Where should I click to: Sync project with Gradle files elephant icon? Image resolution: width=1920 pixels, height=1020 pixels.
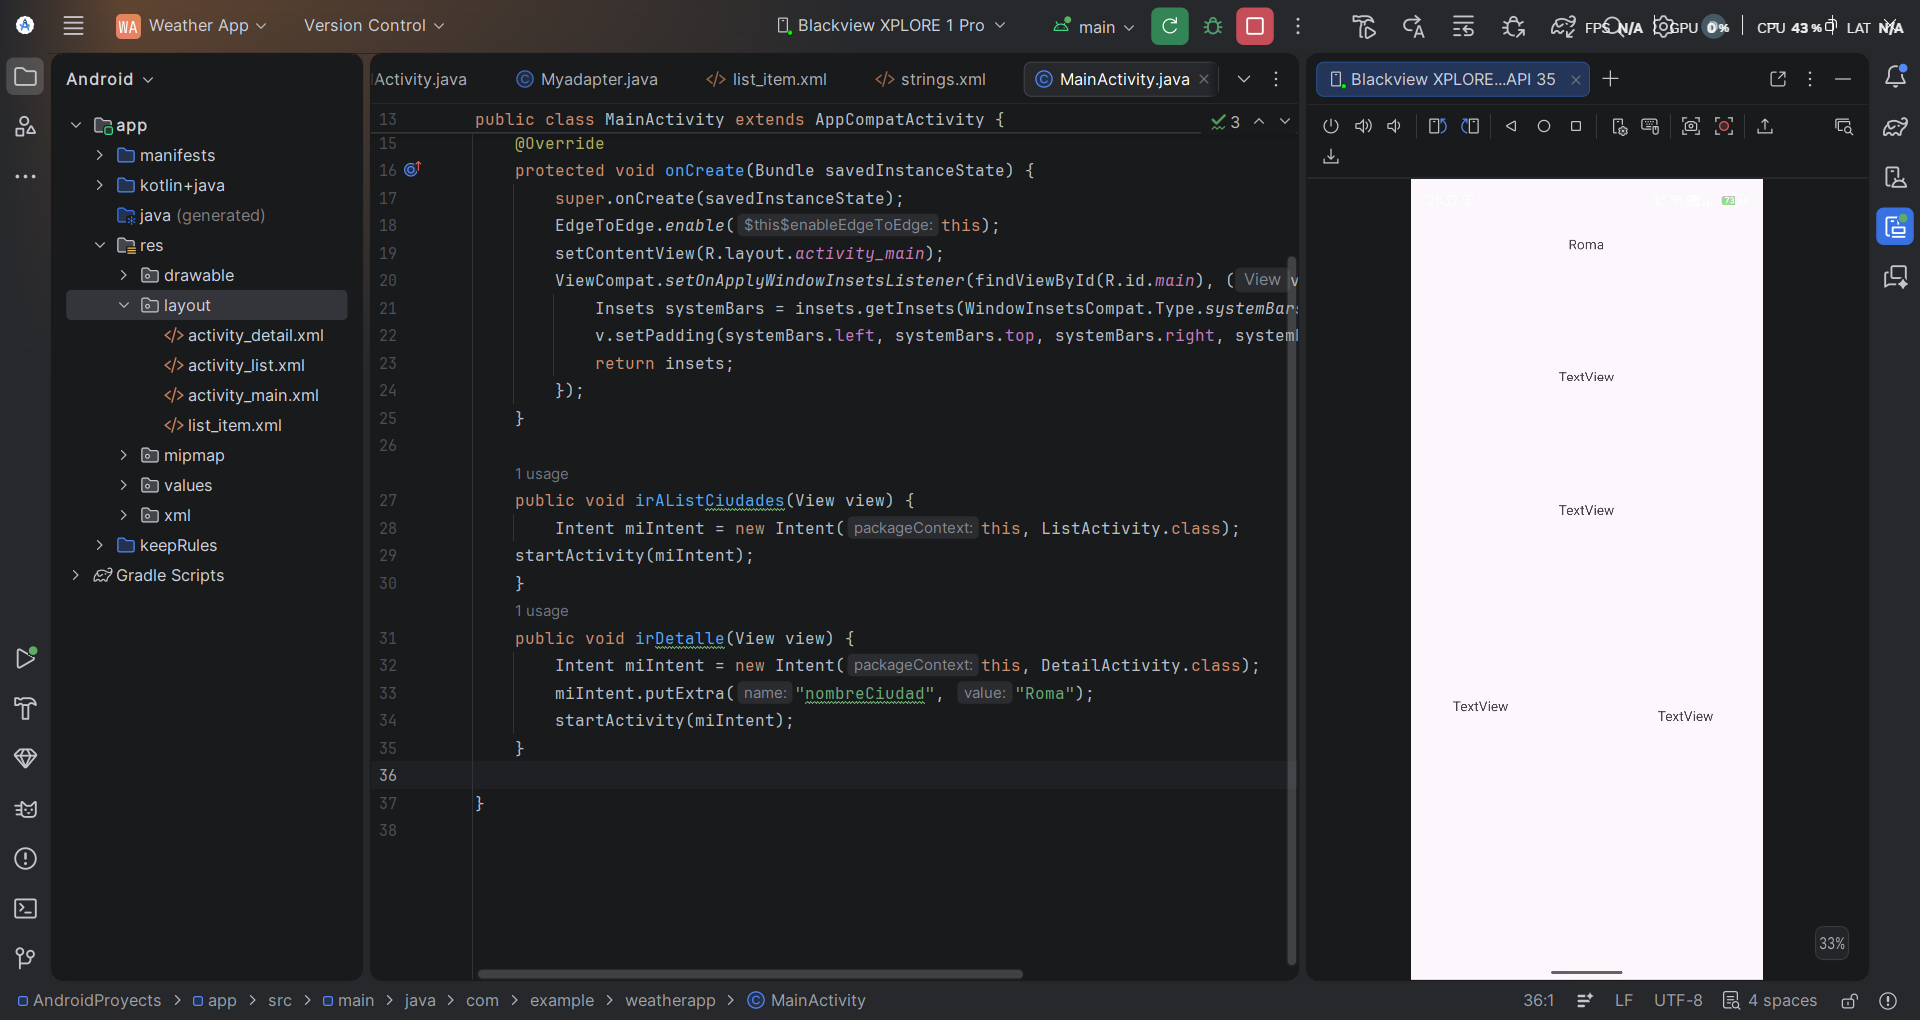point(1563,27)
